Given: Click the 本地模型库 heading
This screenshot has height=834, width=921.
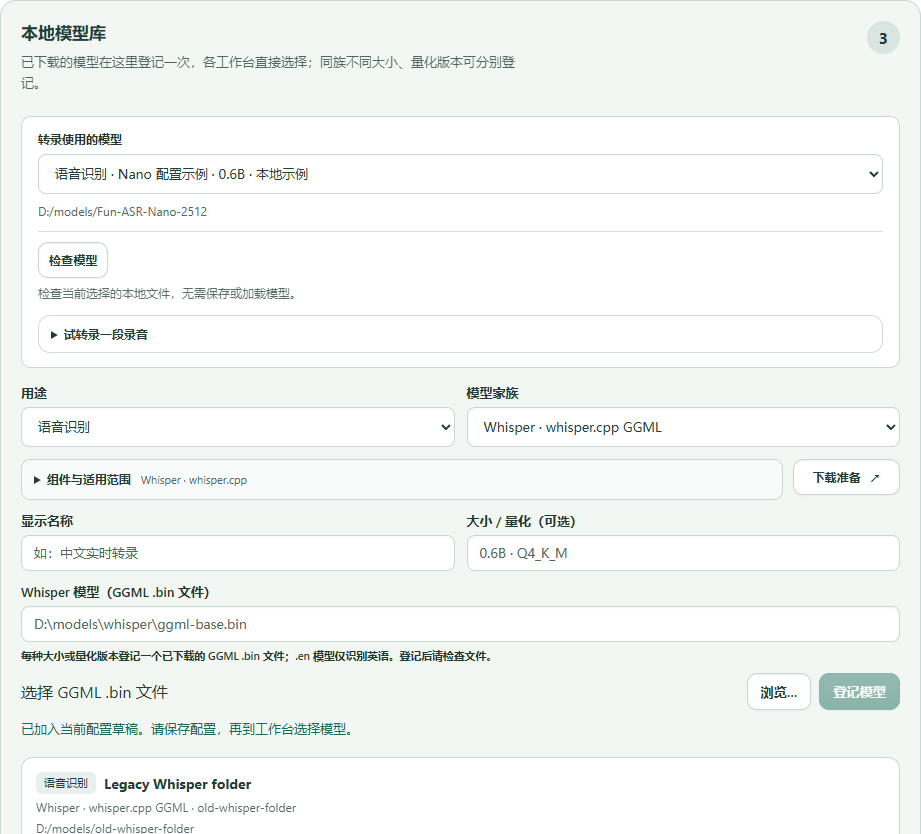Looking at the screenshot, I should coord(63,33).
